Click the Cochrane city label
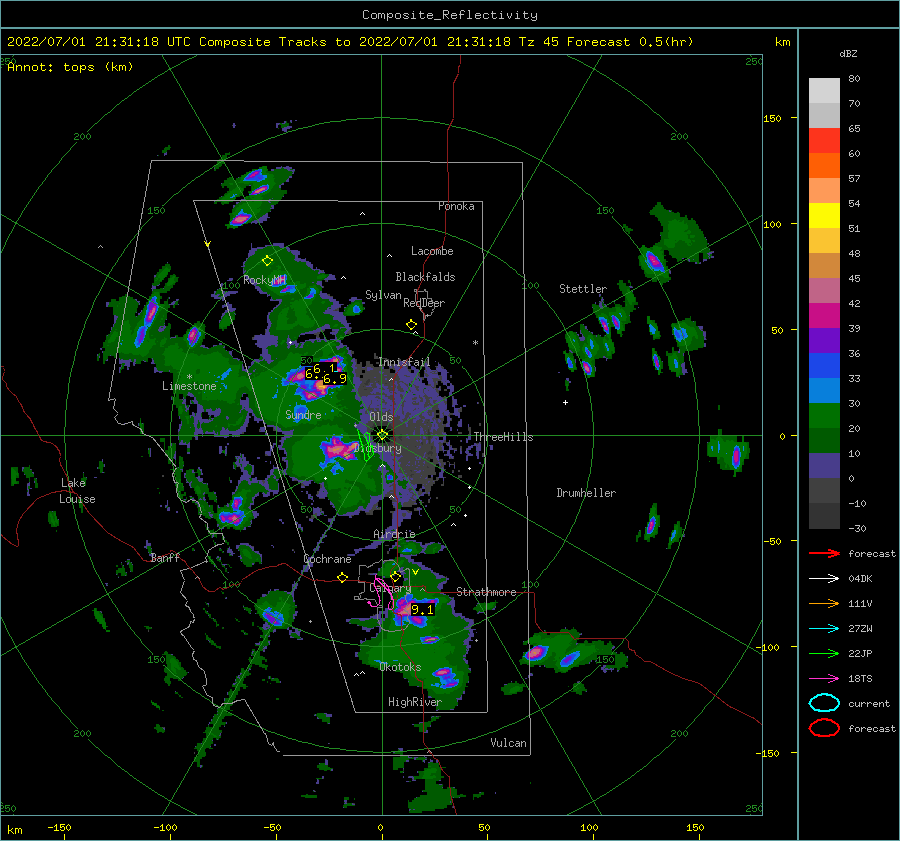This screenshot has height=841, width=900. [x=327, y=559]
